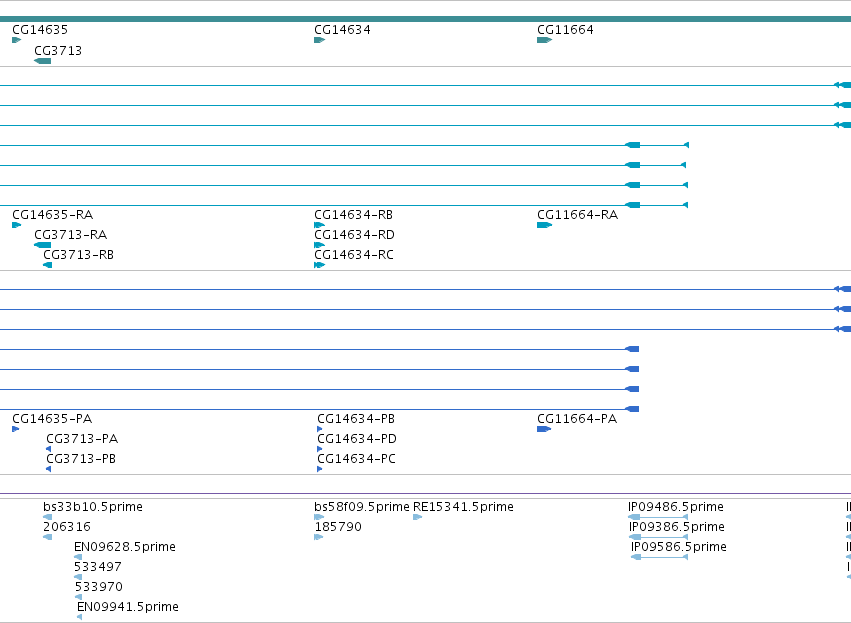Click the CG3713 gene label
This screenshot has width=851, height=623.
point(58,51)
